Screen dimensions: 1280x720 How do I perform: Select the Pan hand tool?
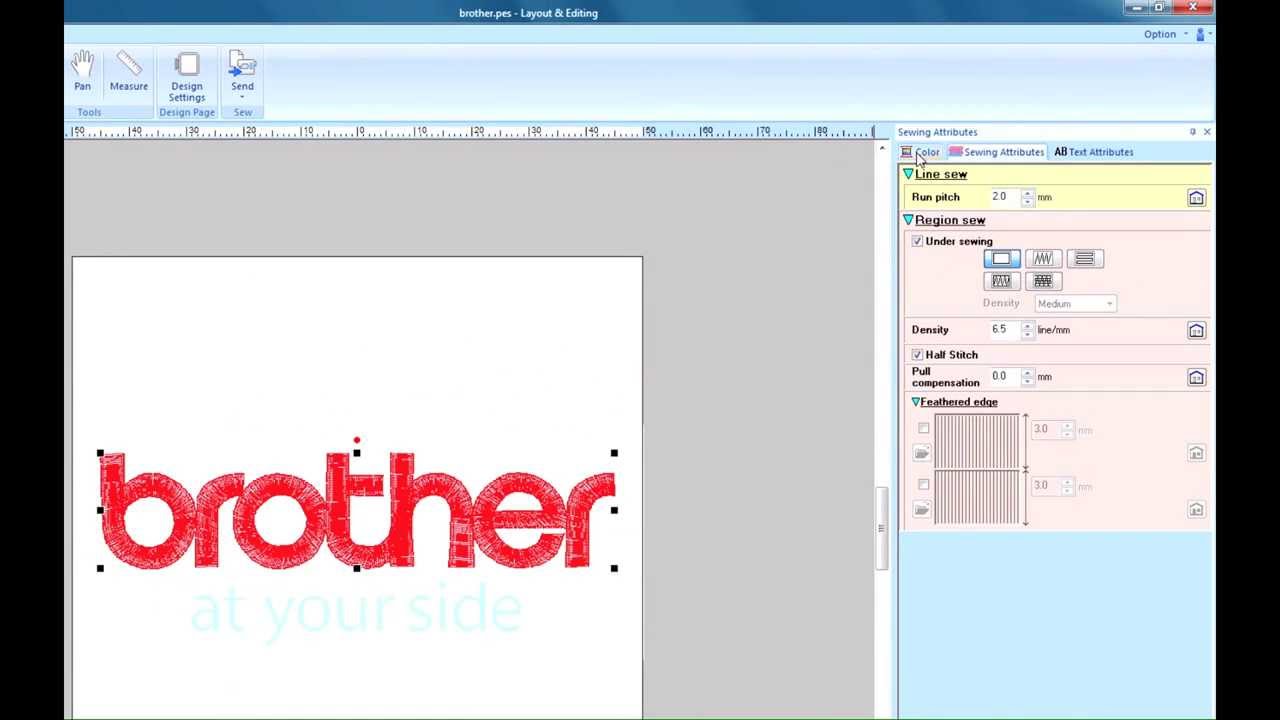[x=82, y=72]
